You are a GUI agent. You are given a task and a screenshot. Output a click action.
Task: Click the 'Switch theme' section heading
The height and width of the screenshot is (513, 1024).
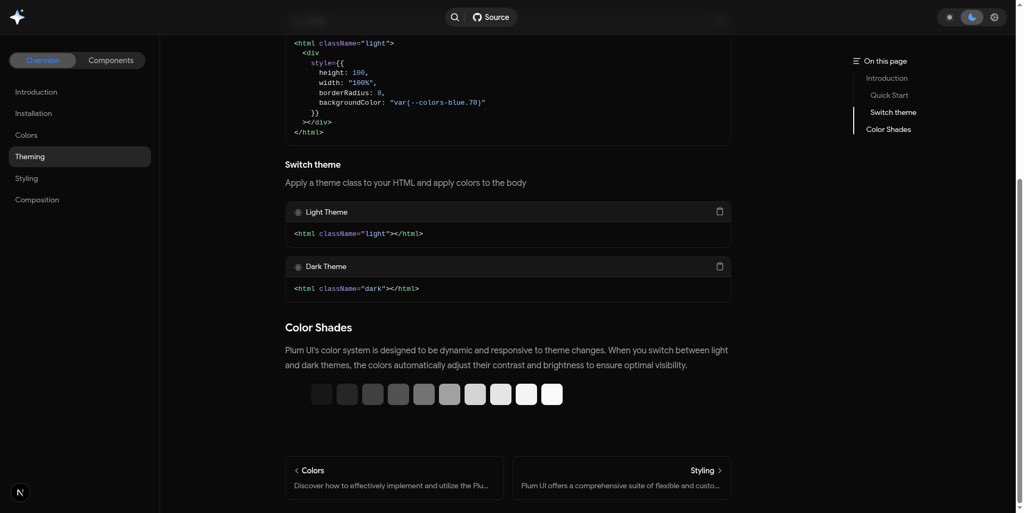[x=313, y=164]
